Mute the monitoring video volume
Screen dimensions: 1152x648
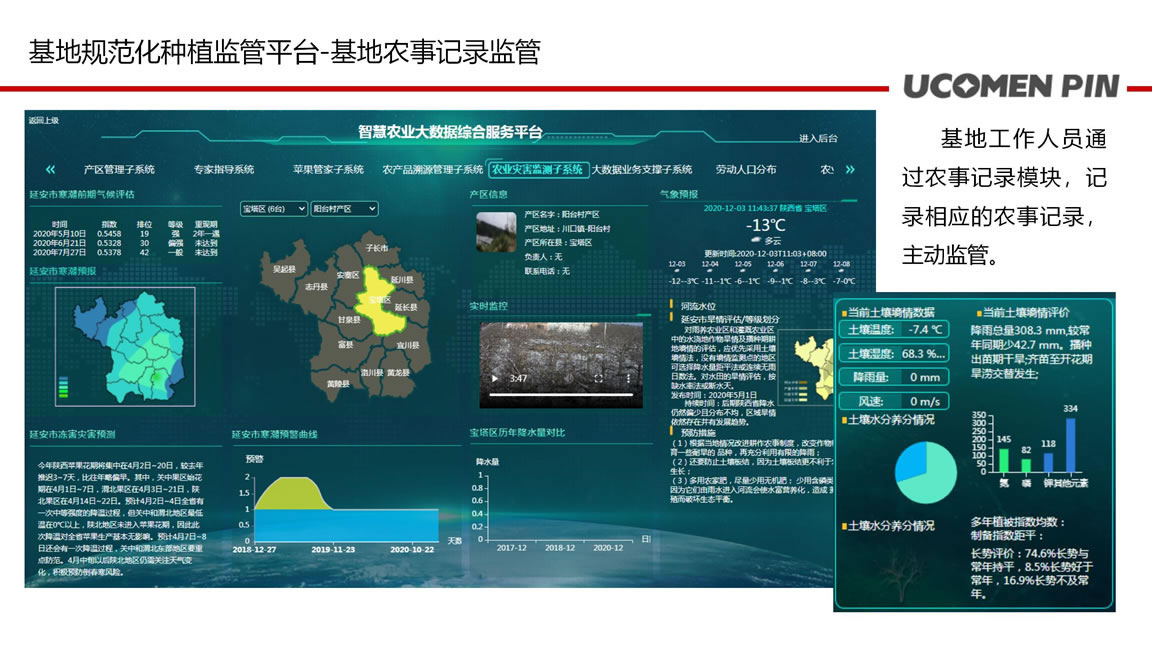tap(569, 378)
